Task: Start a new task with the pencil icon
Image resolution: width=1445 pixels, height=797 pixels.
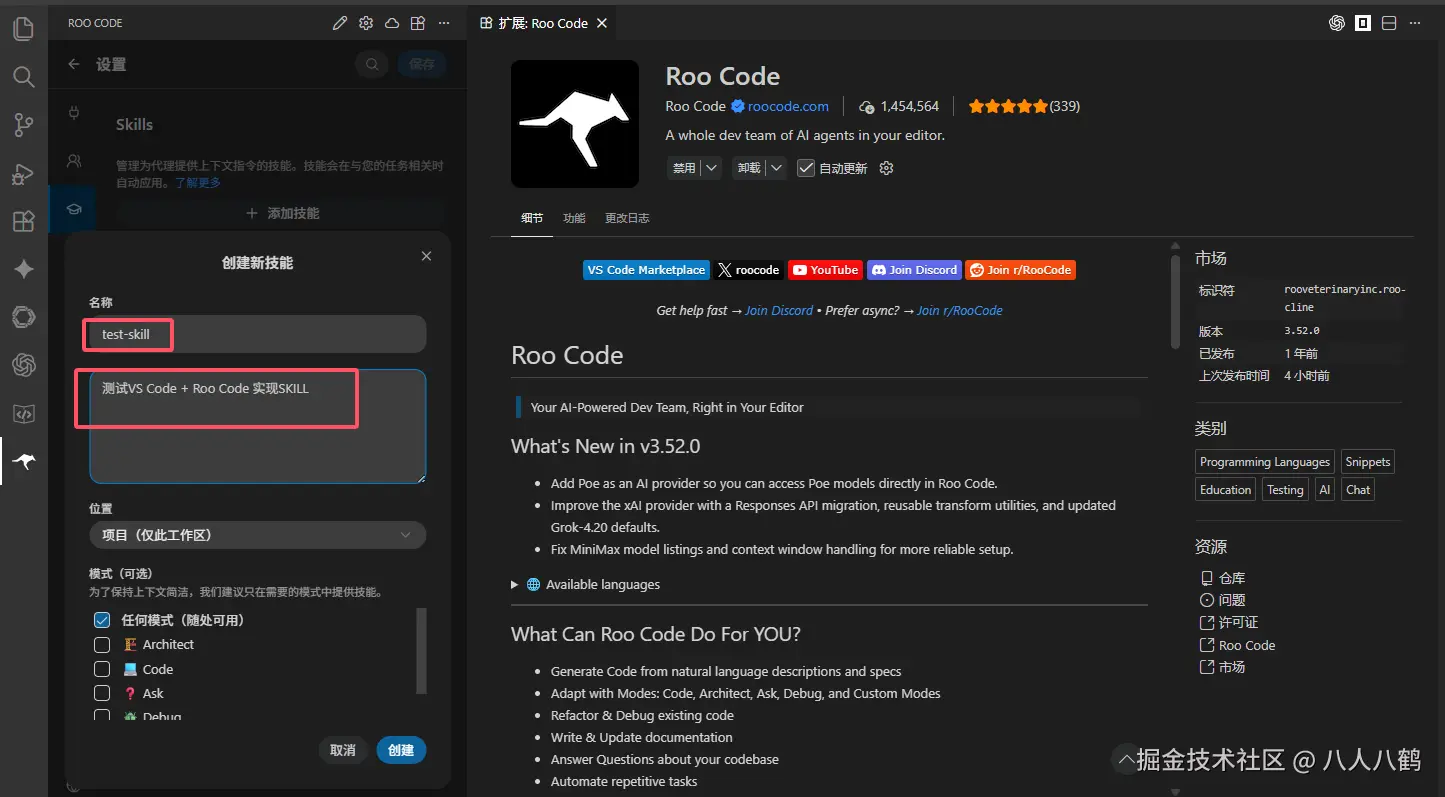Action: tap(340, 23)
